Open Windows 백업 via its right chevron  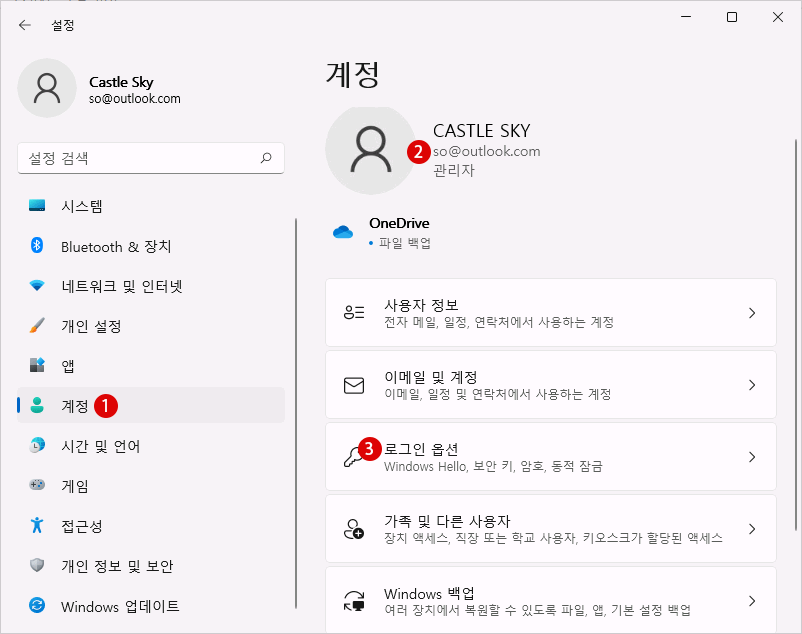tap(752, 601)
